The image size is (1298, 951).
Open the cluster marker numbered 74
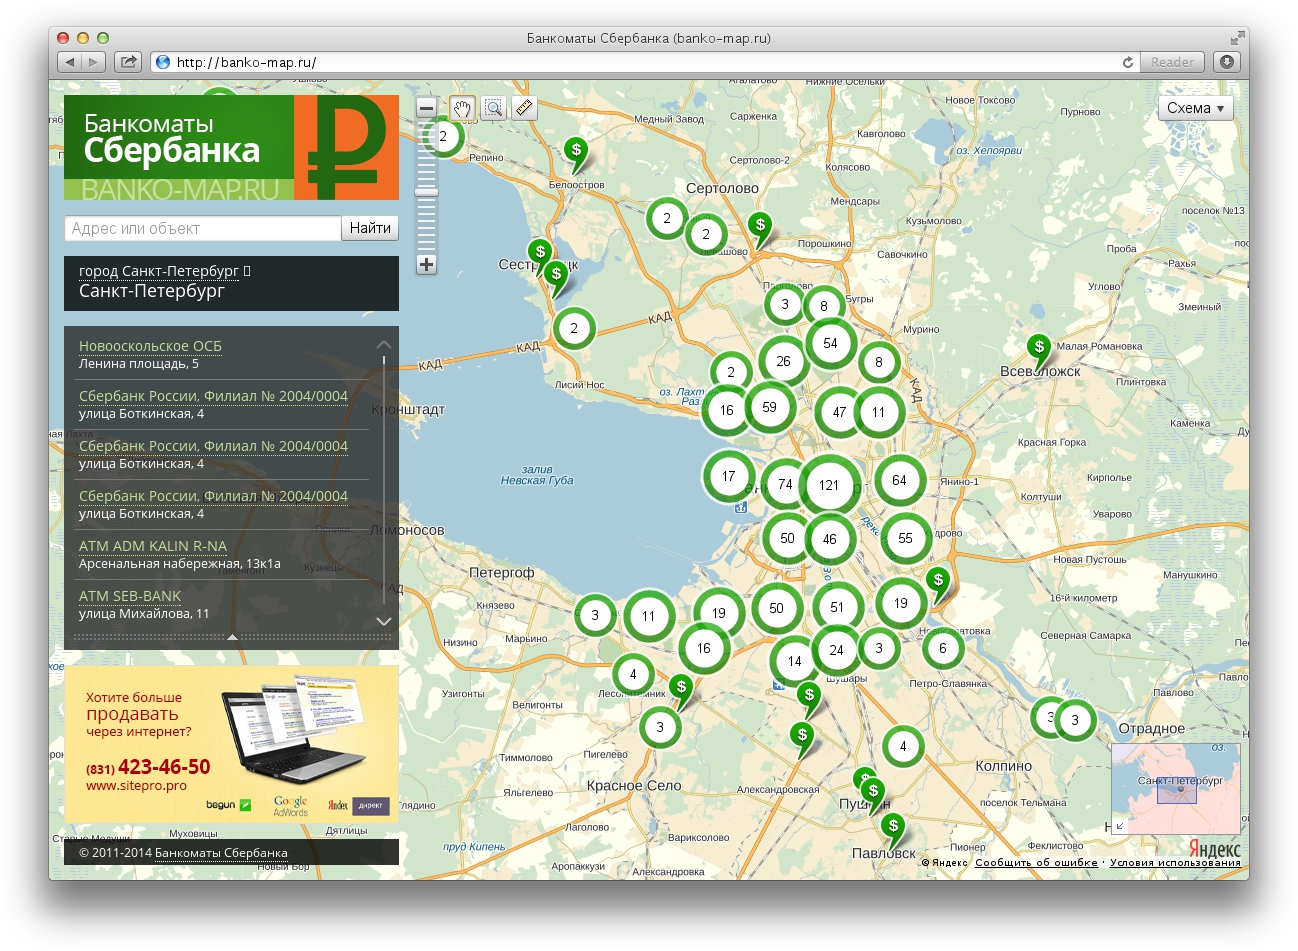tap(785, 484)
